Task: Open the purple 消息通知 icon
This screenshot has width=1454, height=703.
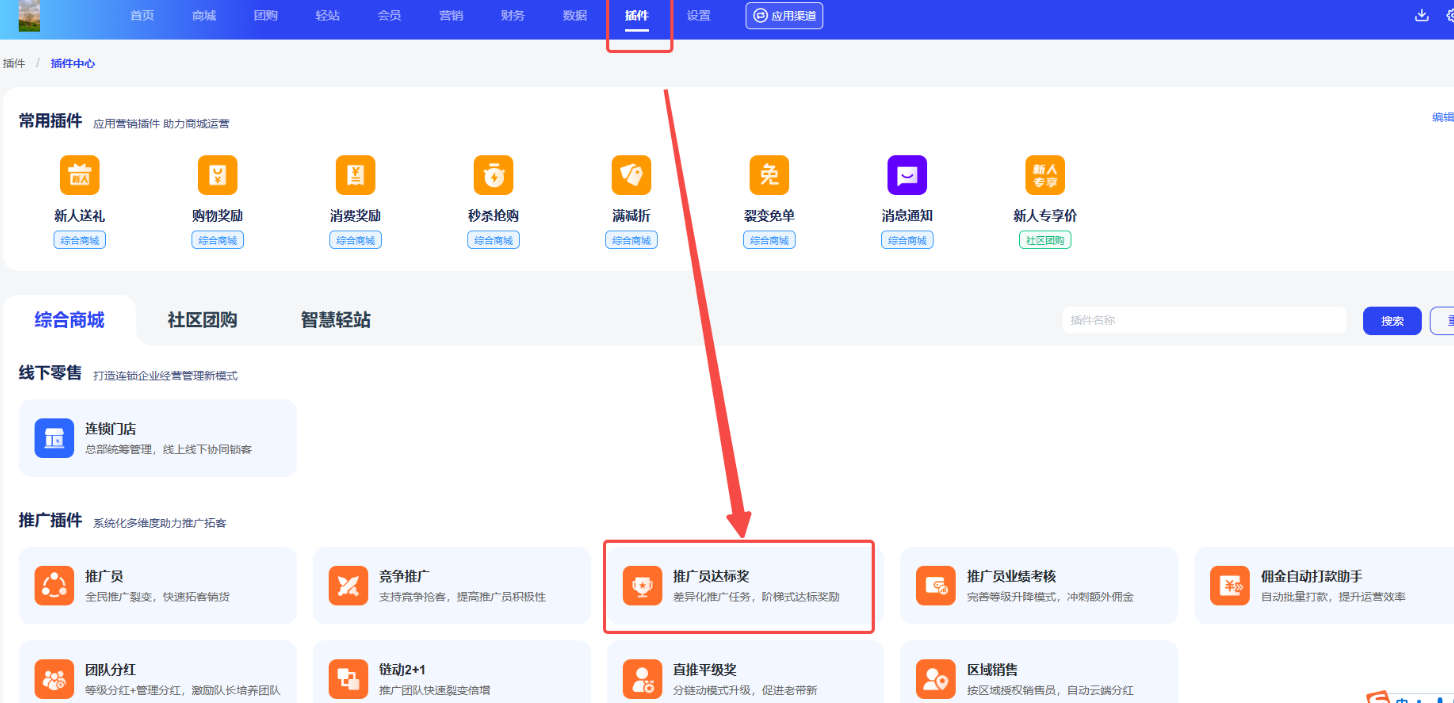Action: point(907,176)
